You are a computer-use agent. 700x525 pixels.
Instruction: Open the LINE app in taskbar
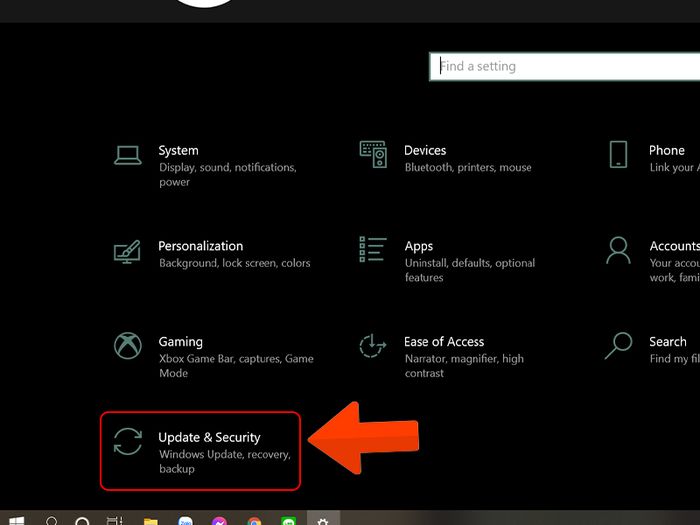click(x=289, y=521)
